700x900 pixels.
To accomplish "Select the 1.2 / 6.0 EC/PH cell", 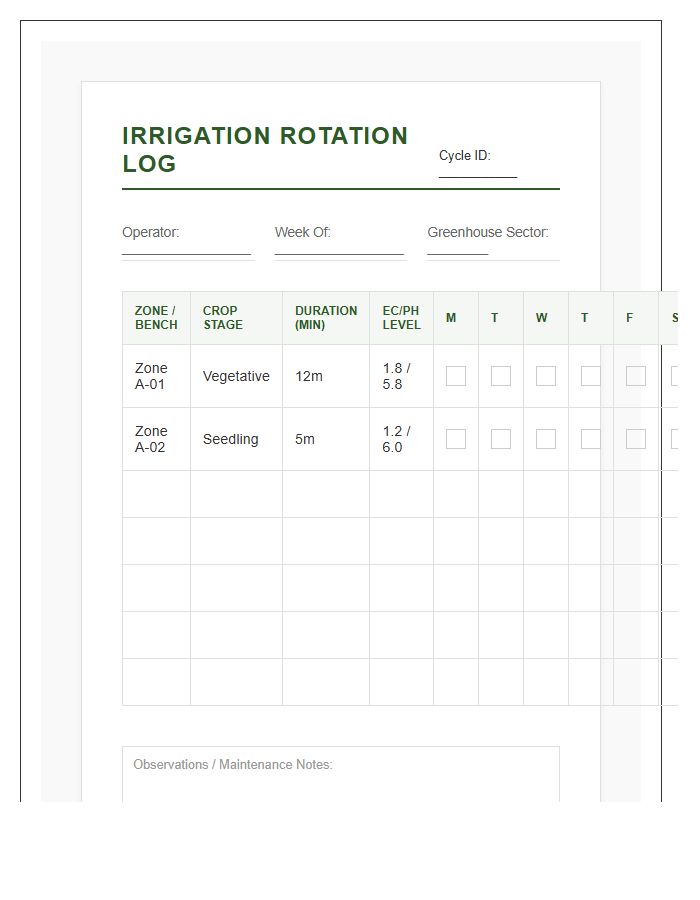I will 402,439.
